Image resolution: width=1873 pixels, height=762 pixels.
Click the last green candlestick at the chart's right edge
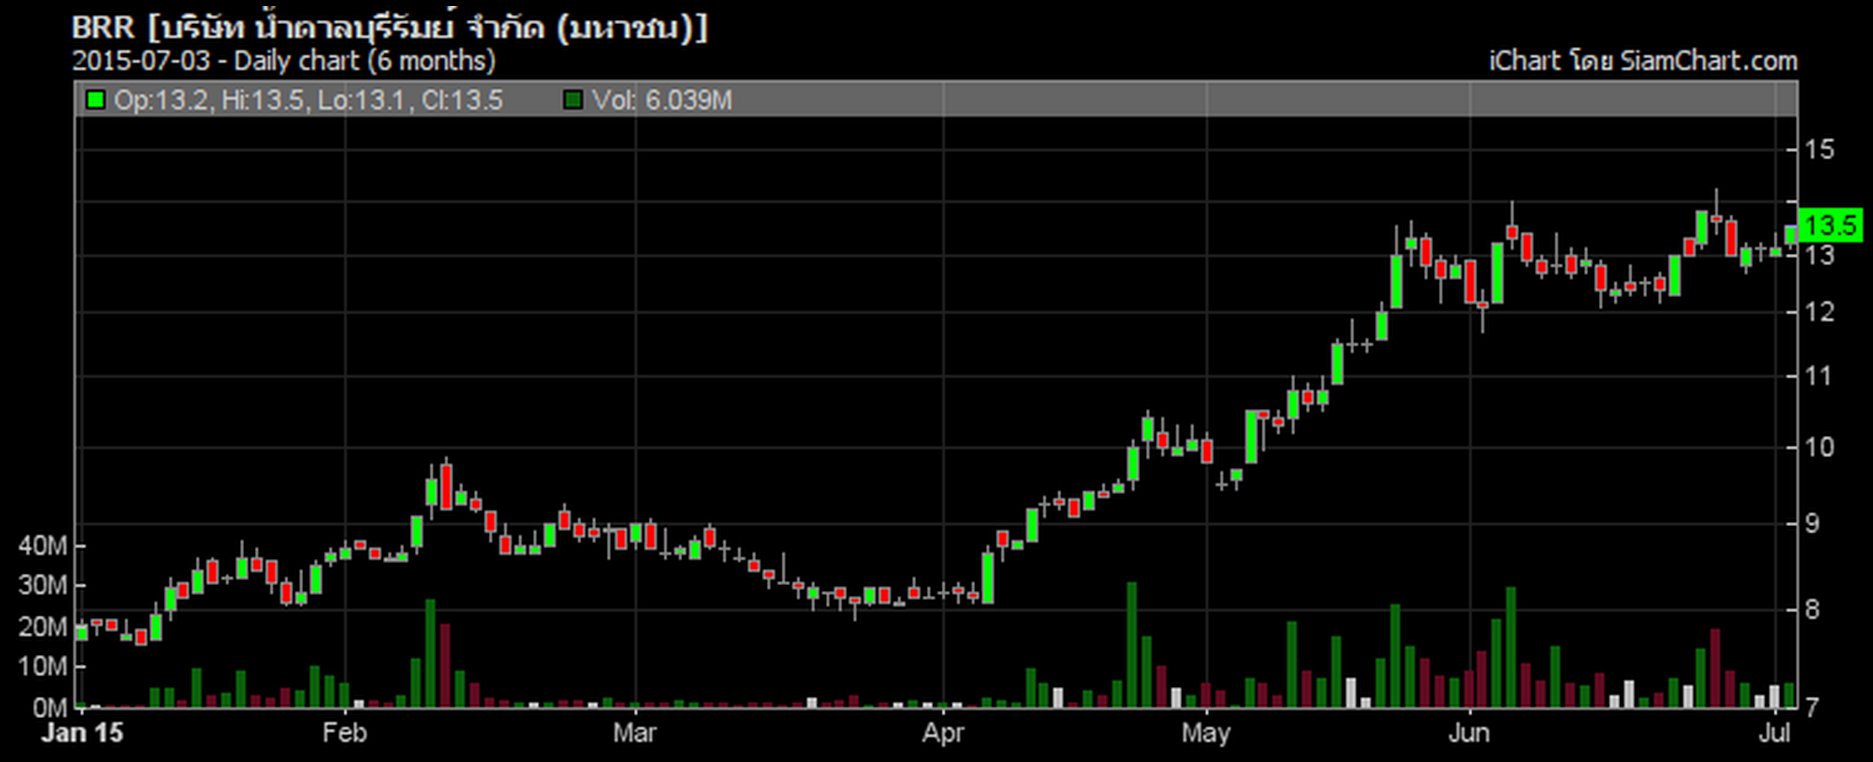[1790, 234]
